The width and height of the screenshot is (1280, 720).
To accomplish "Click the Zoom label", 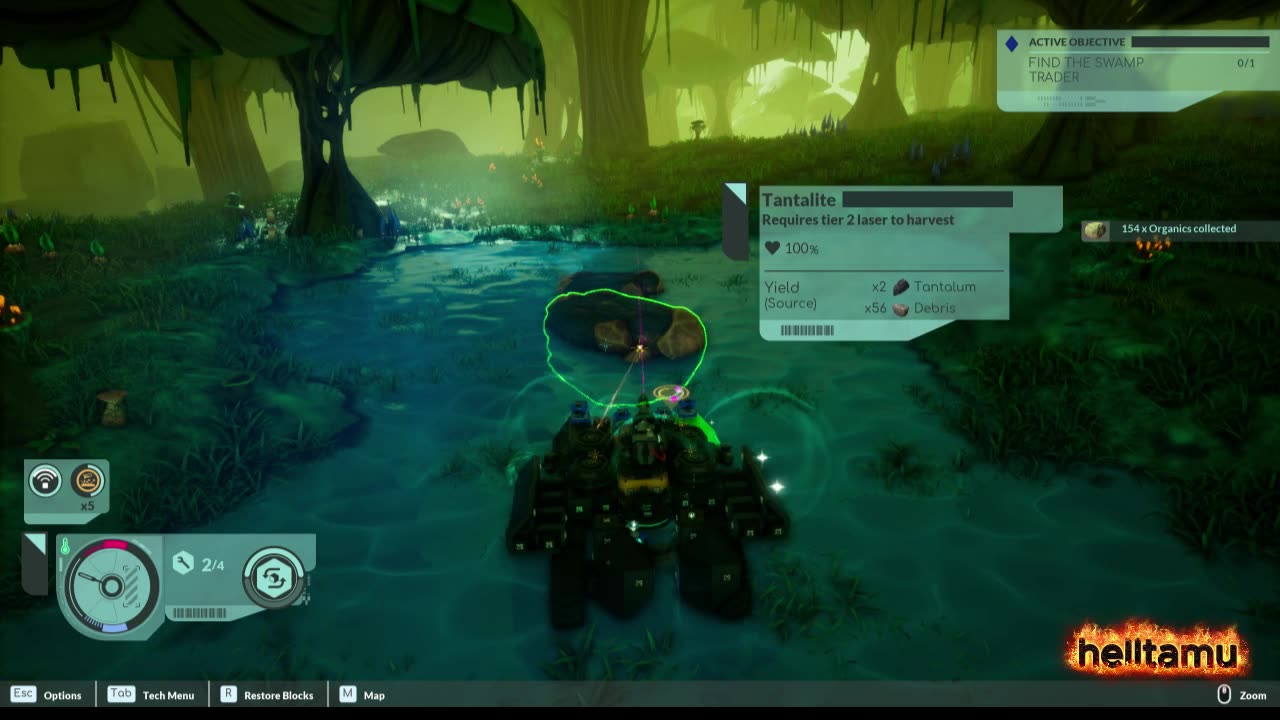I will coord(1253,695).
